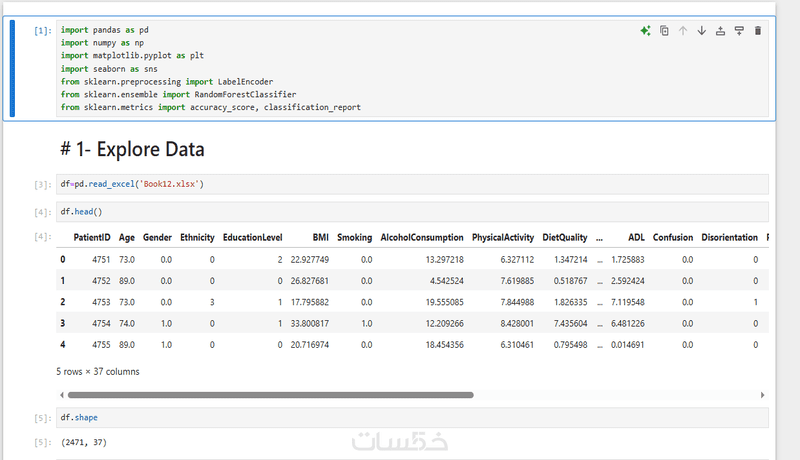Click the Gender column header
Image resolution: width=800 pixels, height=460 pixels.
(x=157, y=238)
